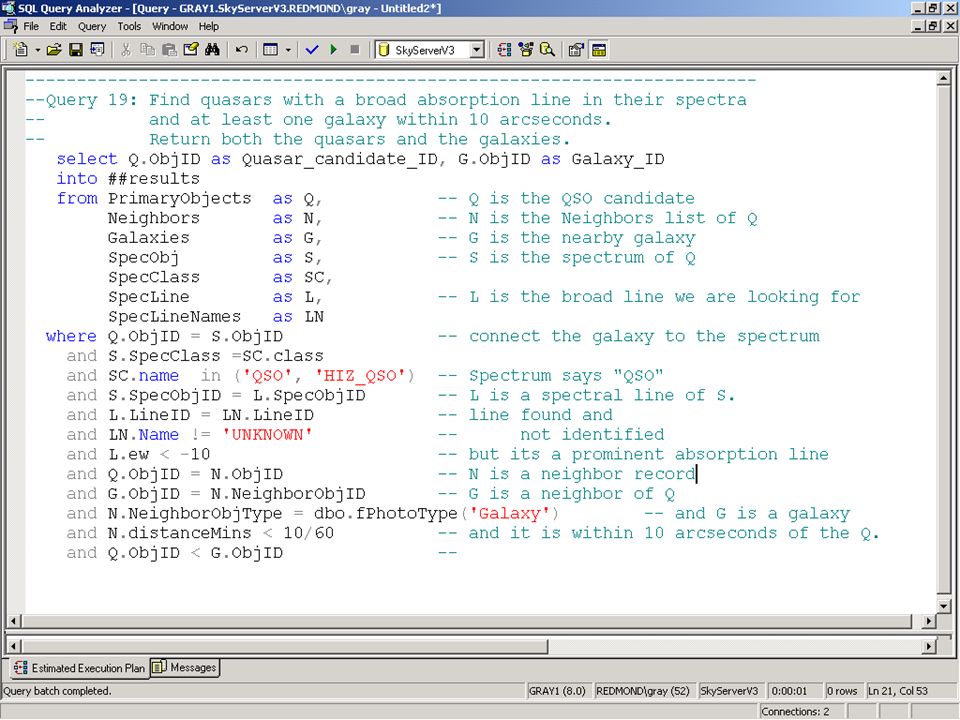Click the Undo arrow icon

(242, 50)
